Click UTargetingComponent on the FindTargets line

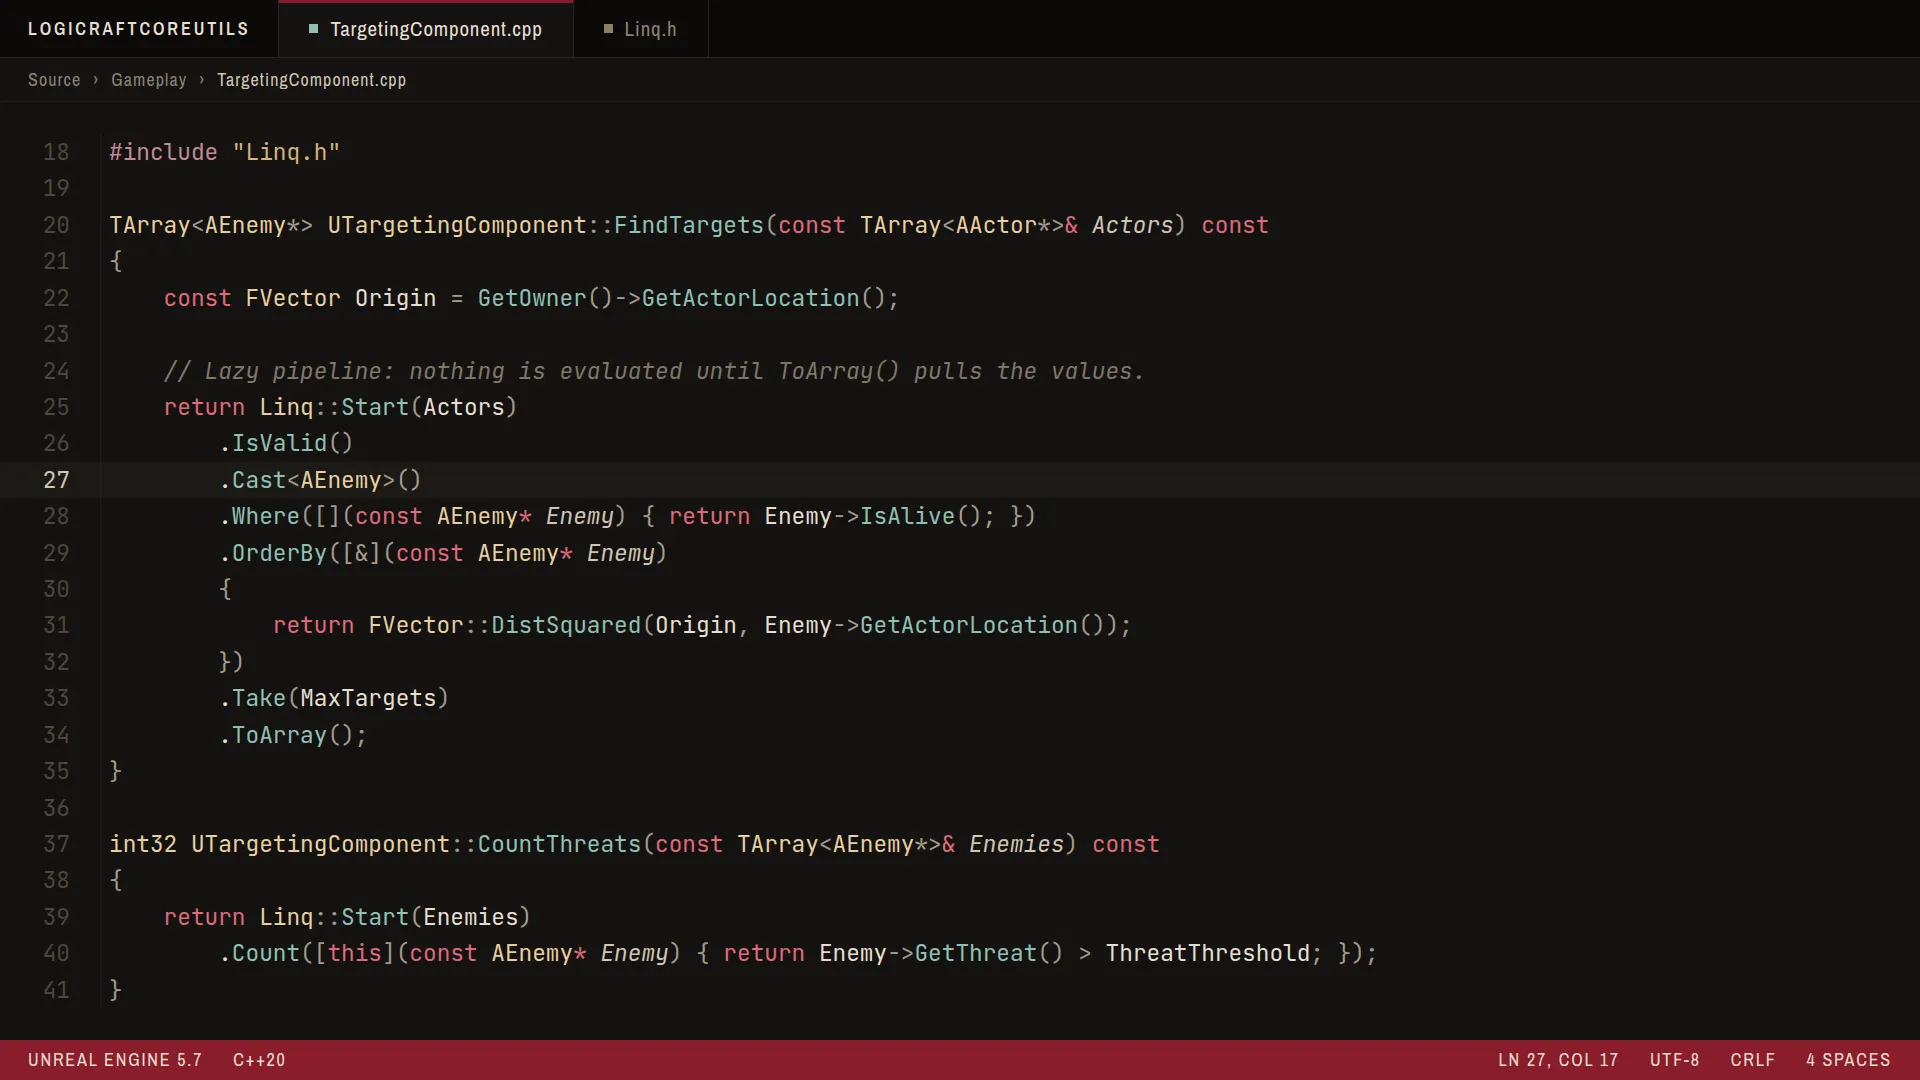[457, 225]
